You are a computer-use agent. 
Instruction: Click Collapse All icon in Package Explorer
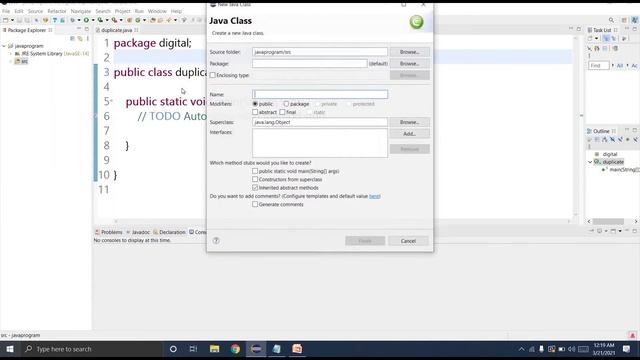tap(72, 38)
